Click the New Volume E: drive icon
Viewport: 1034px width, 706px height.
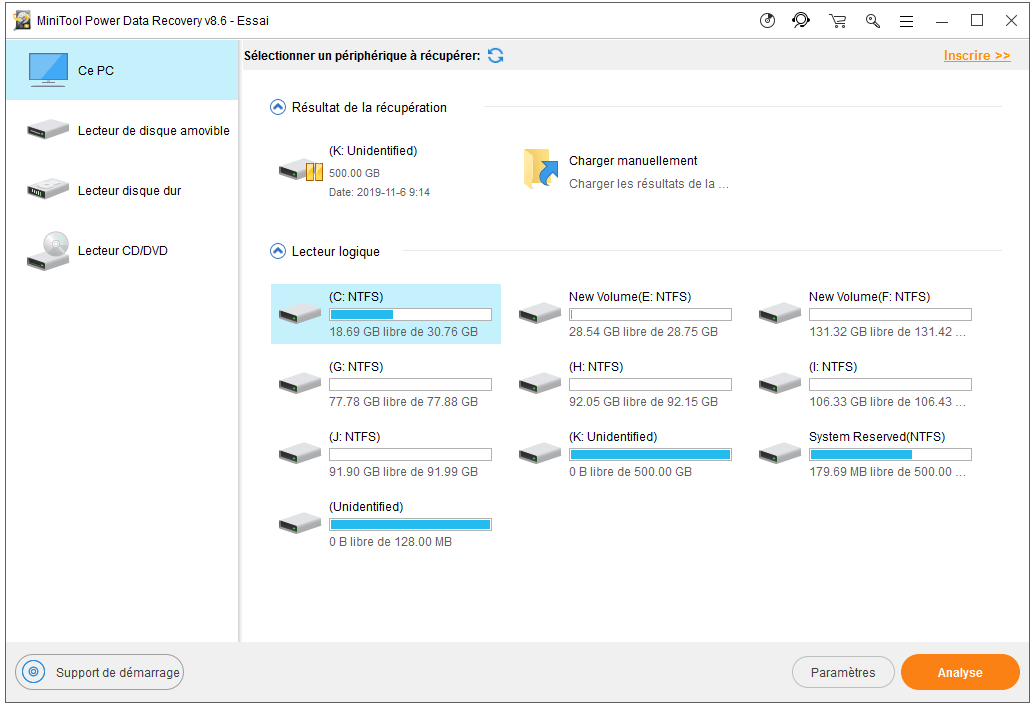[539, 313]
